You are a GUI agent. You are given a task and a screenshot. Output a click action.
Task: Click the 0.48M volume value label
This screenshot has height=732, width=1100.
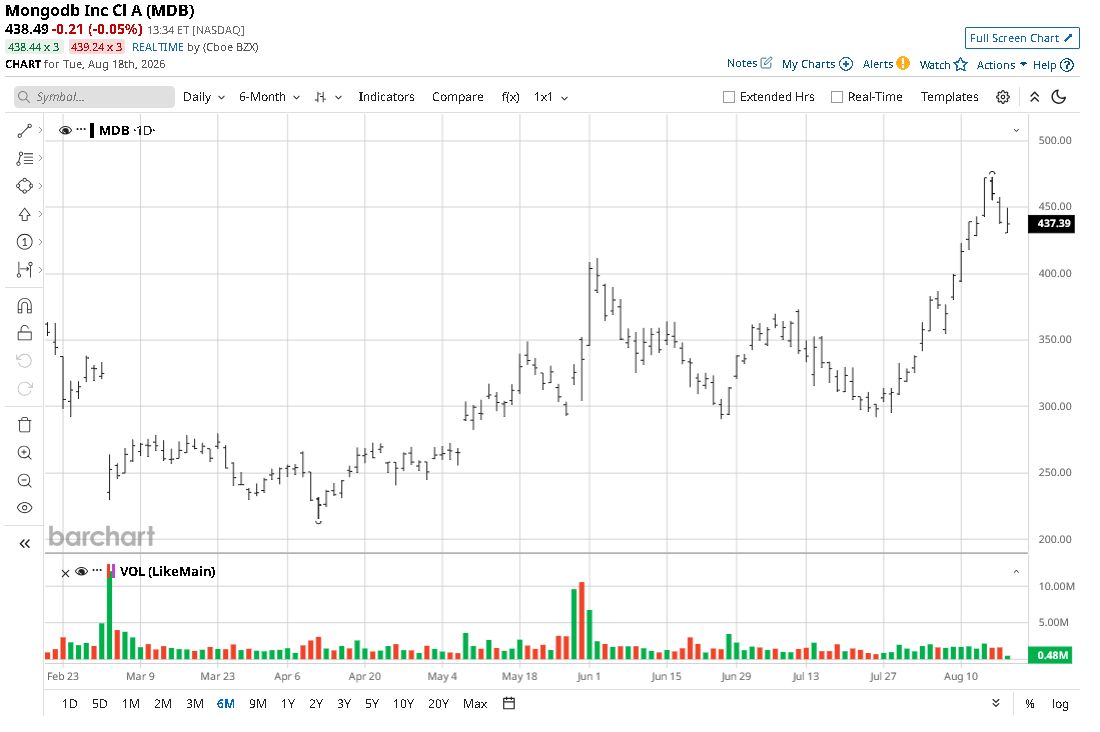1050,655
